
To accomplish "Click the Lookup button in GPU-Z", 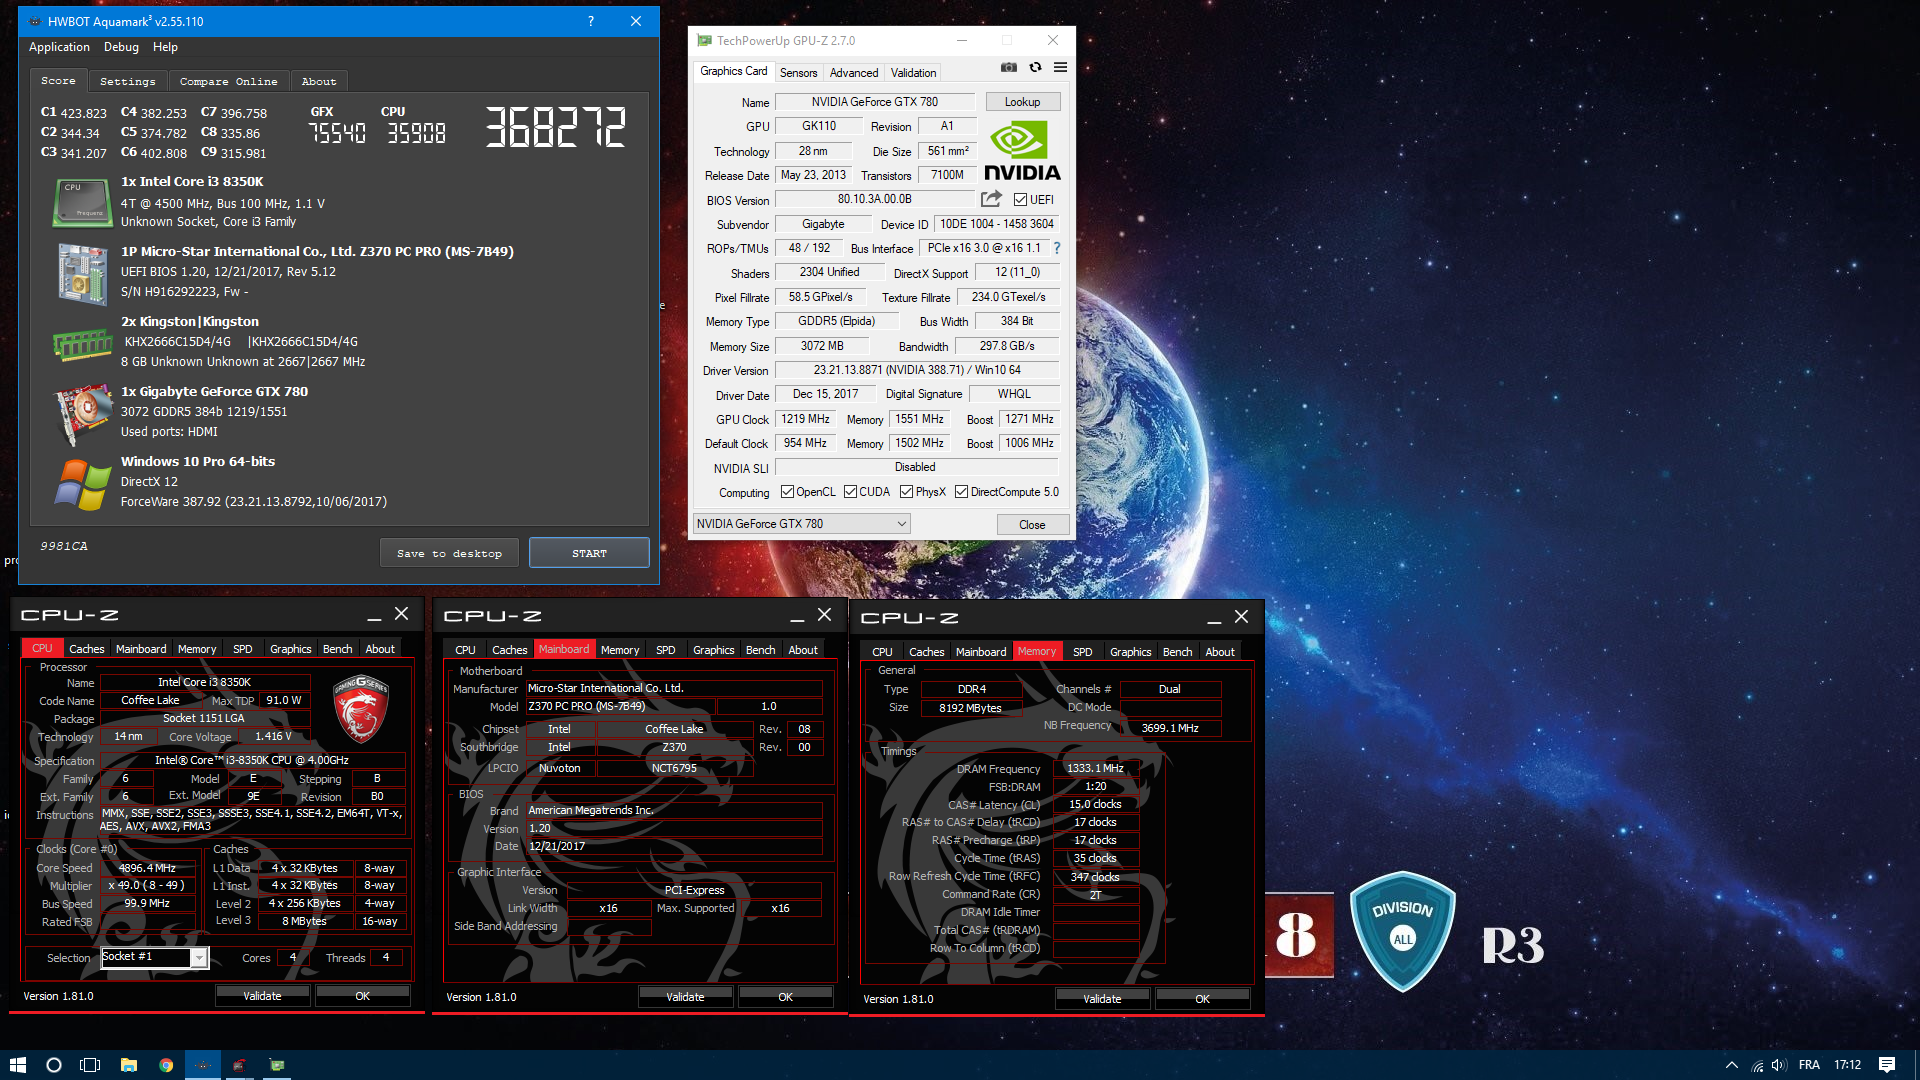I will point(1022,102).
